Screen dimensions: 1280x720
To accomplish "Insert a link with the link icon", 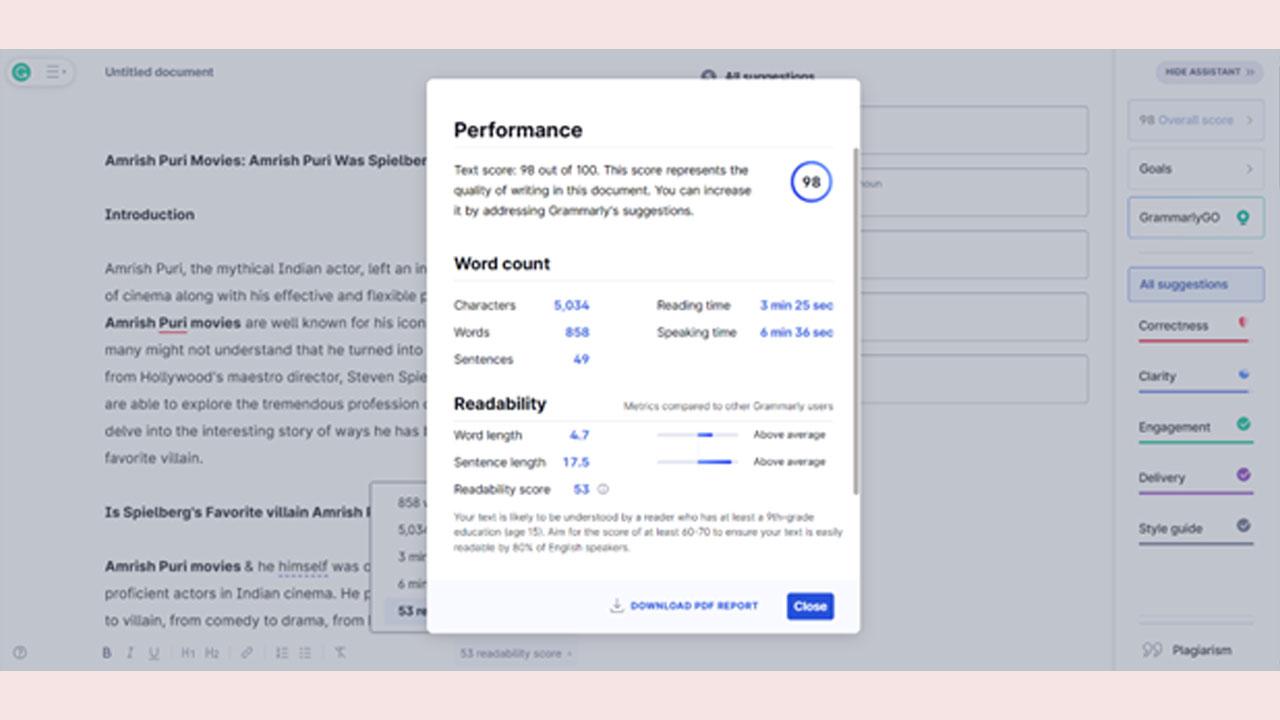I will tap(246, 653).
